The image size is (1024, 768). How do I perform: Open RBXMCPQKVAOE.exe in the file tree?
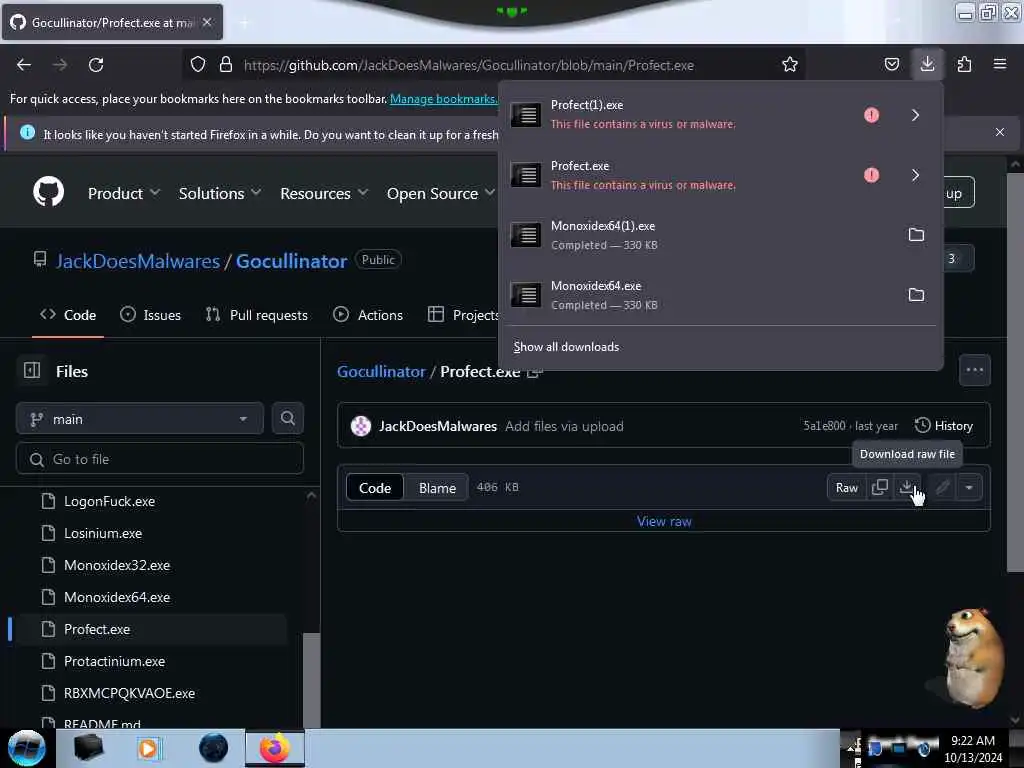point(129,694)
